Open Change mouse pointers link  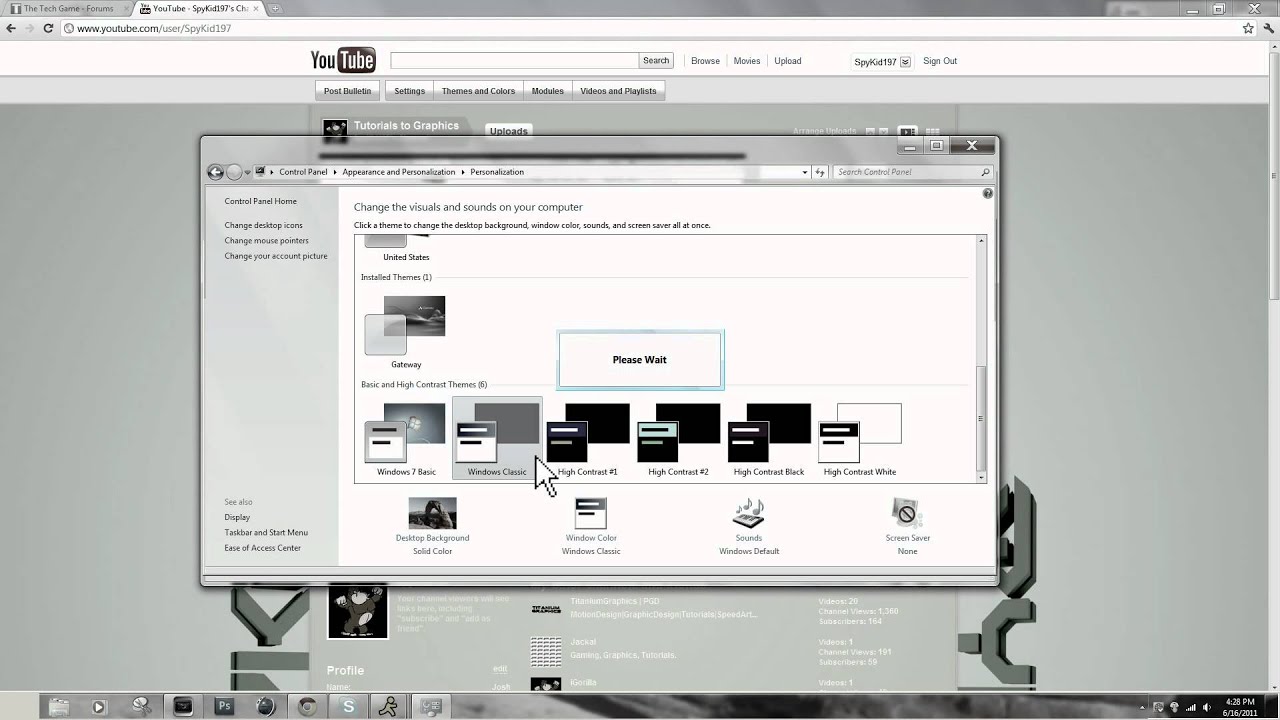click(x=266, y=240)
